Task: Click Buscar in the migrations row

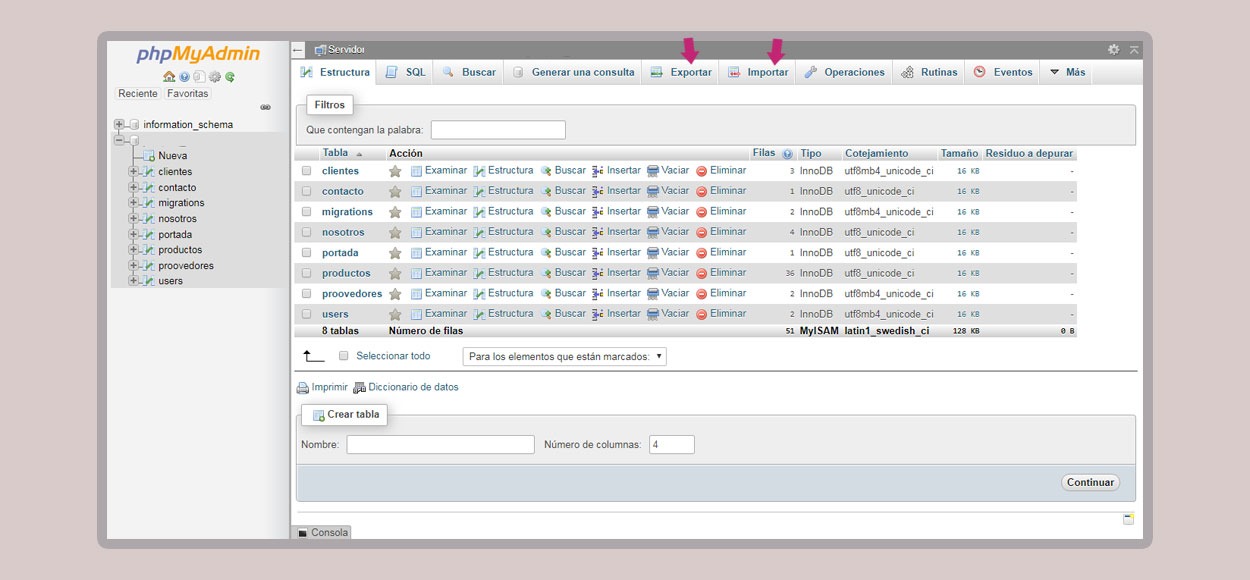Action: 563,212
